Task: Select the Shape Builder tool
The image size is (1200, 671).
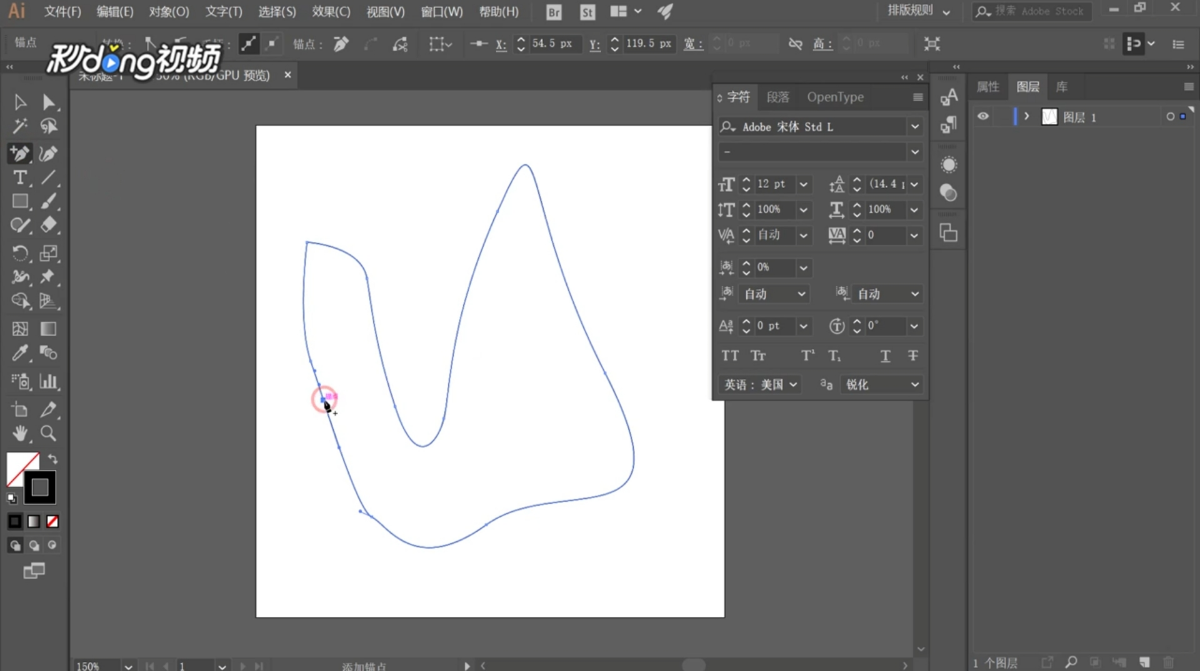Action: tap(20, 301)
